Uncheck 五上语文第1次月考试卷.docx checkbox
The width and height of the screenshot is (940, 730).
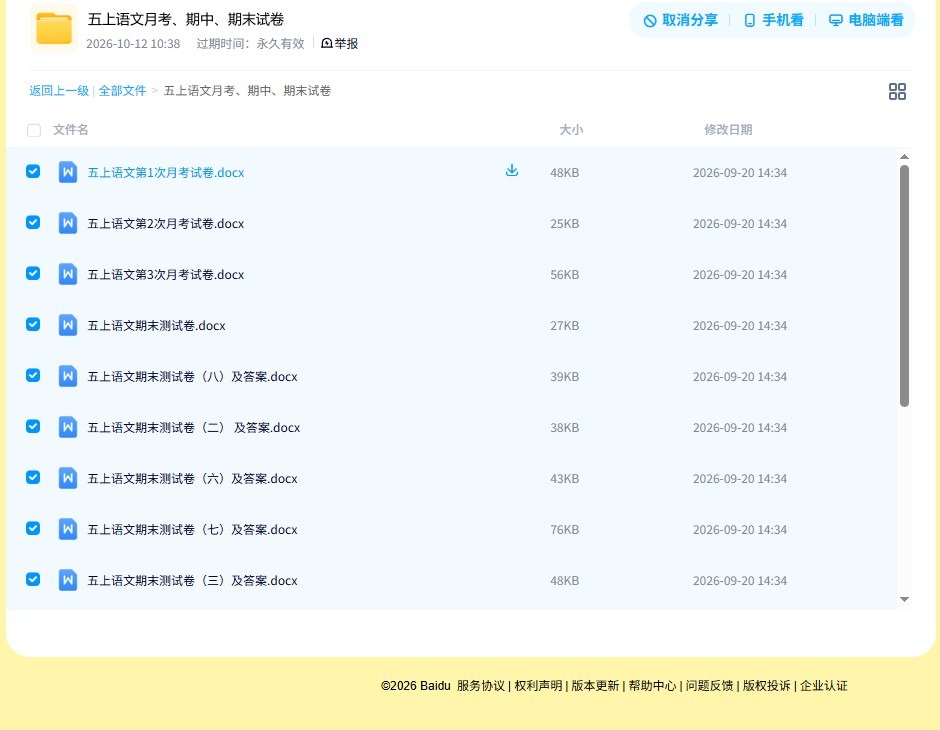[33, 171]
